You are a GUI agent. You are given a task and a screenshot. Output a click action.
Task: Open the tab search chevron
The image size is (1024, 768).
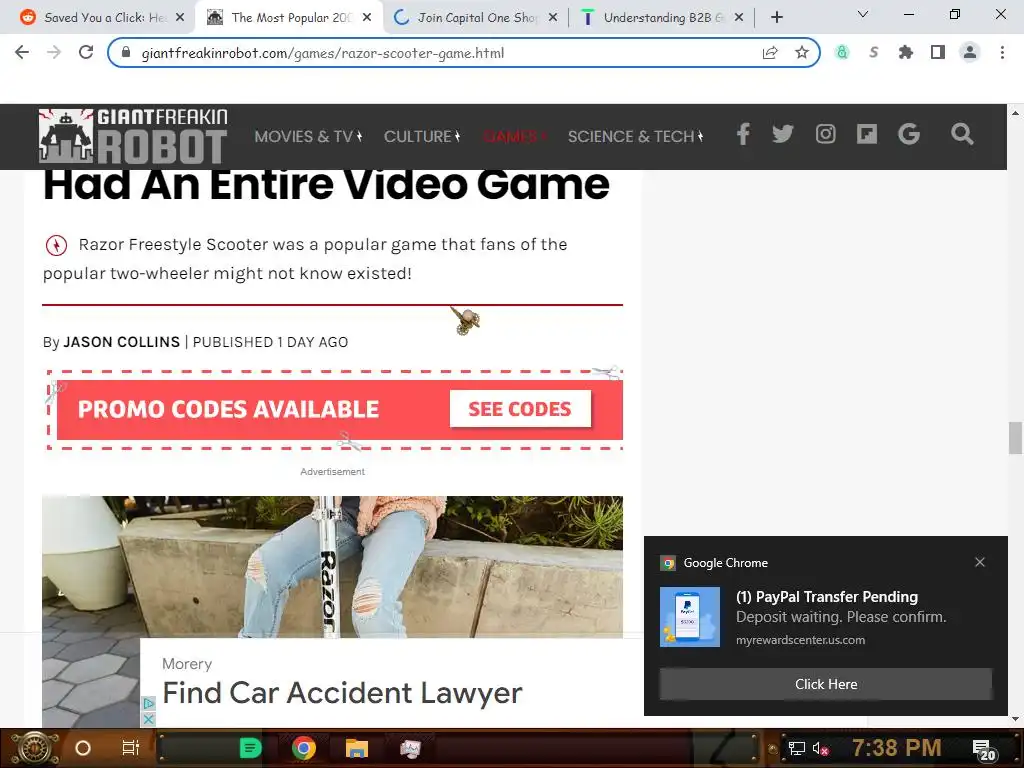(x=863, y=14)
